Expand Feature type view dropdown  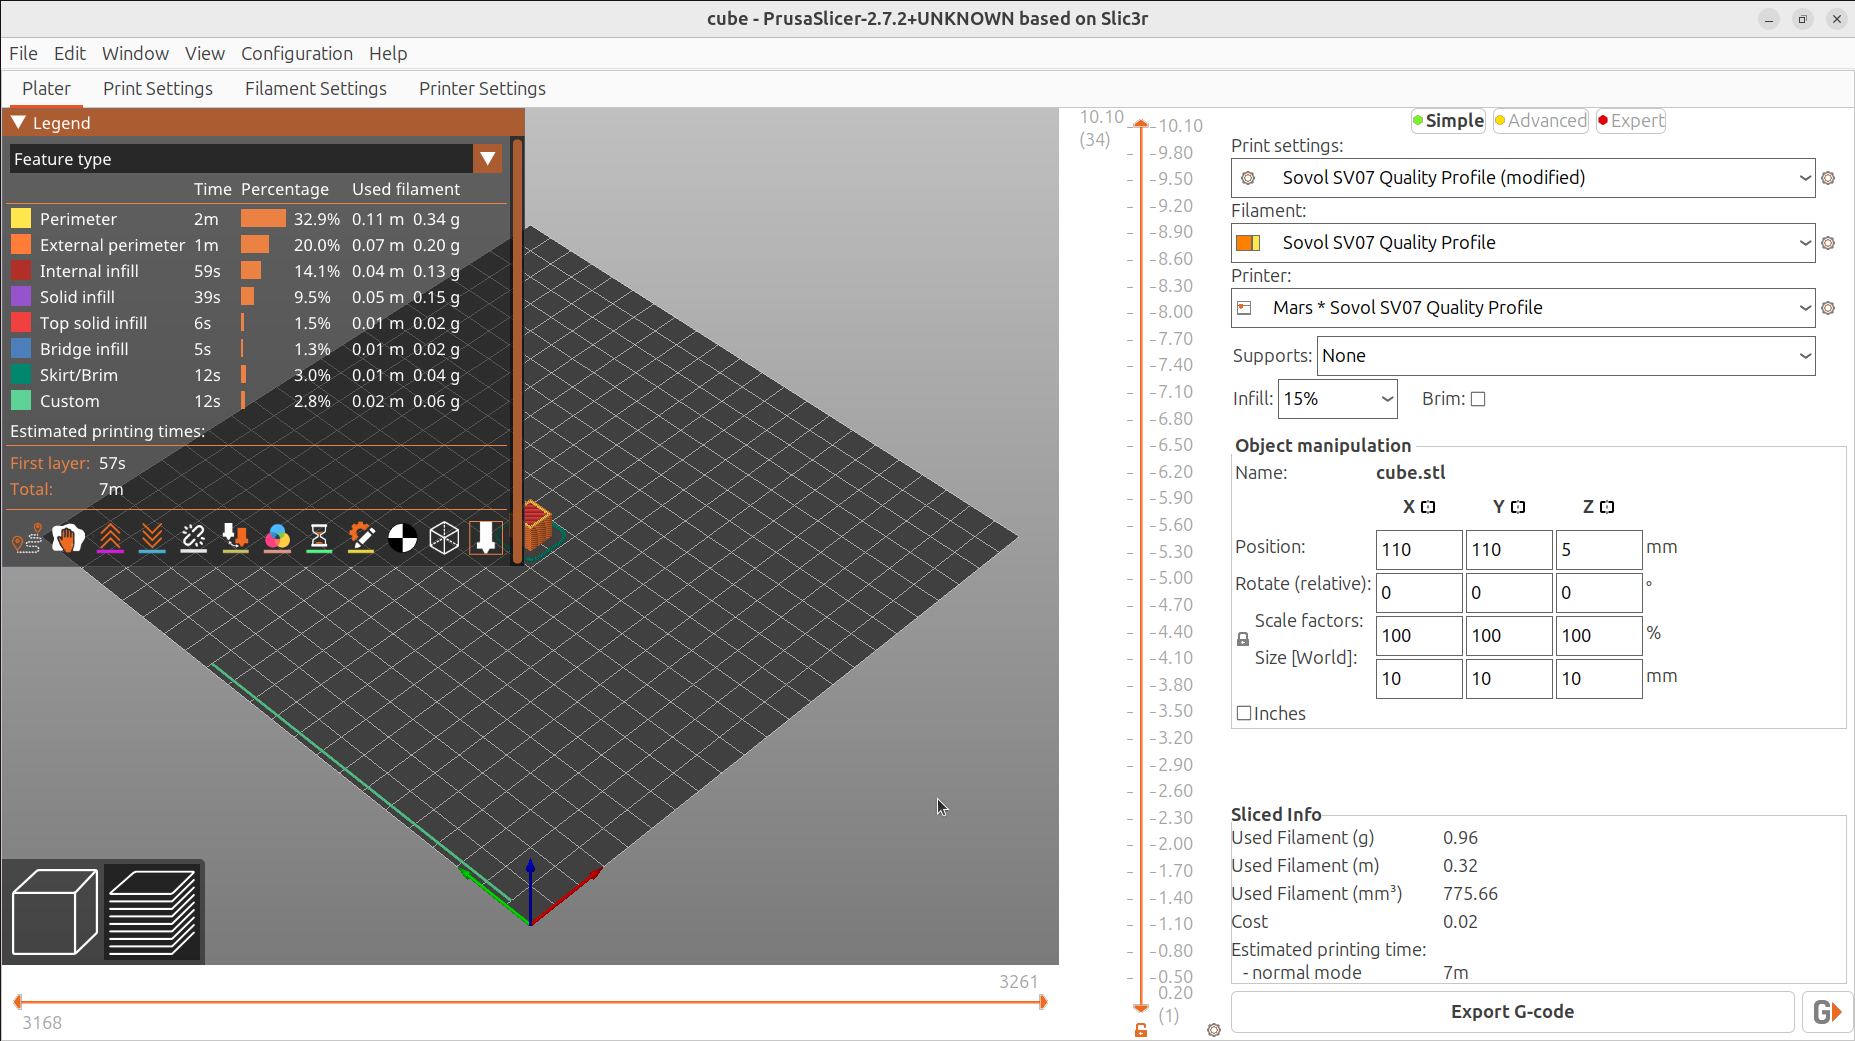coord(488,159)
